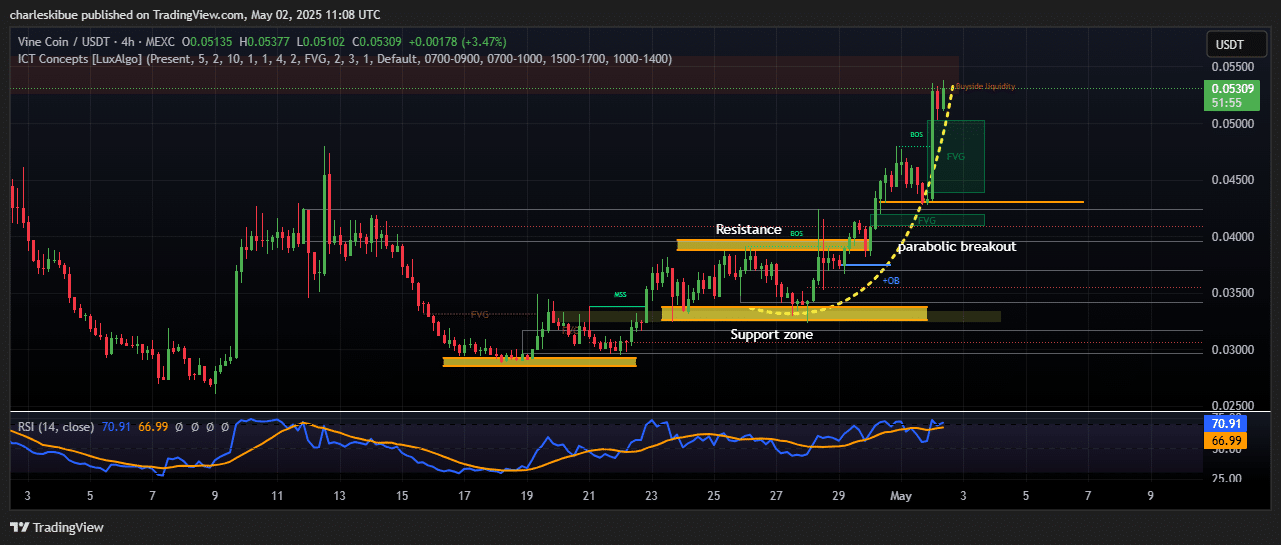This screenshot has width=1281, height=545.
Task: Click the 51:55 candle countdown timer
Action: coord(1226,102)
